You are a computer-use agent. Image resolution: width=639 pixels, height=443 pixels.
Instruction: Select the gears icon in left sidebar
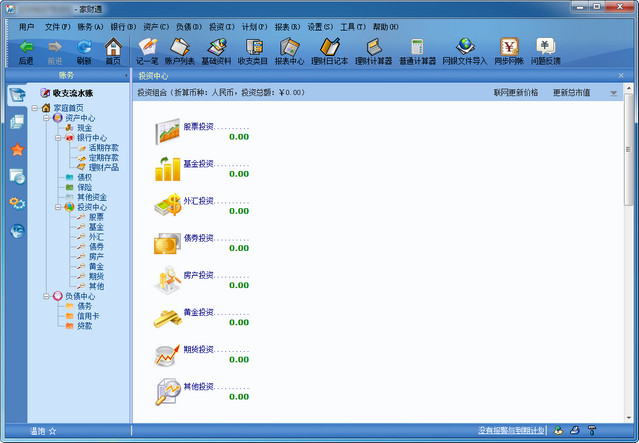tap(17, 203)
